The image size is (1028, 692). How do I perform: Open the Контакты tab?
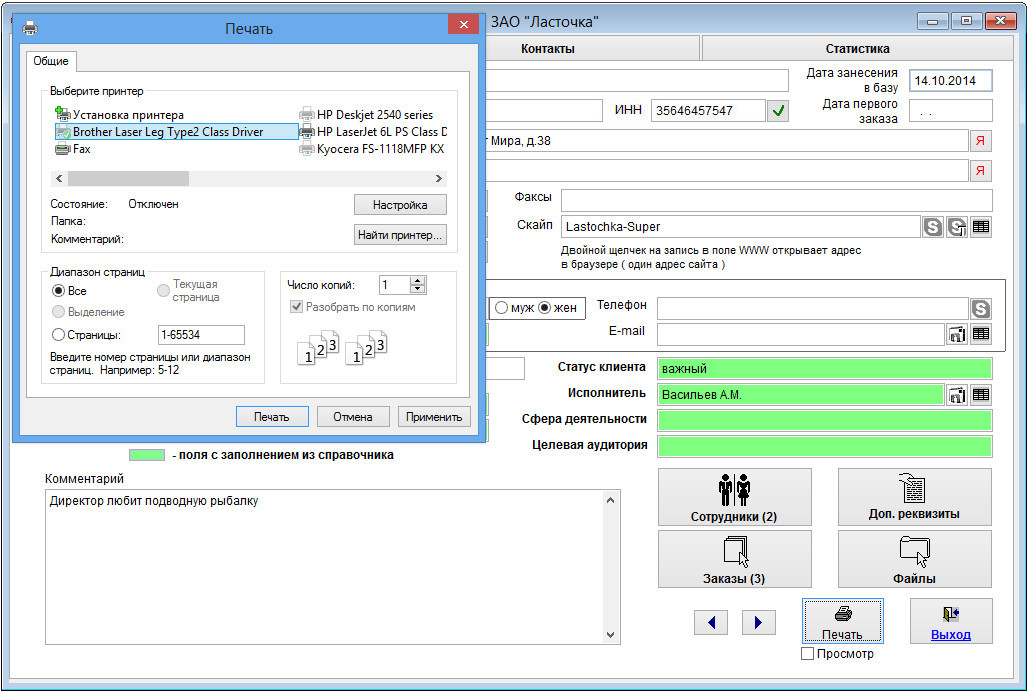pyautogui.click(x=548, y=48)
